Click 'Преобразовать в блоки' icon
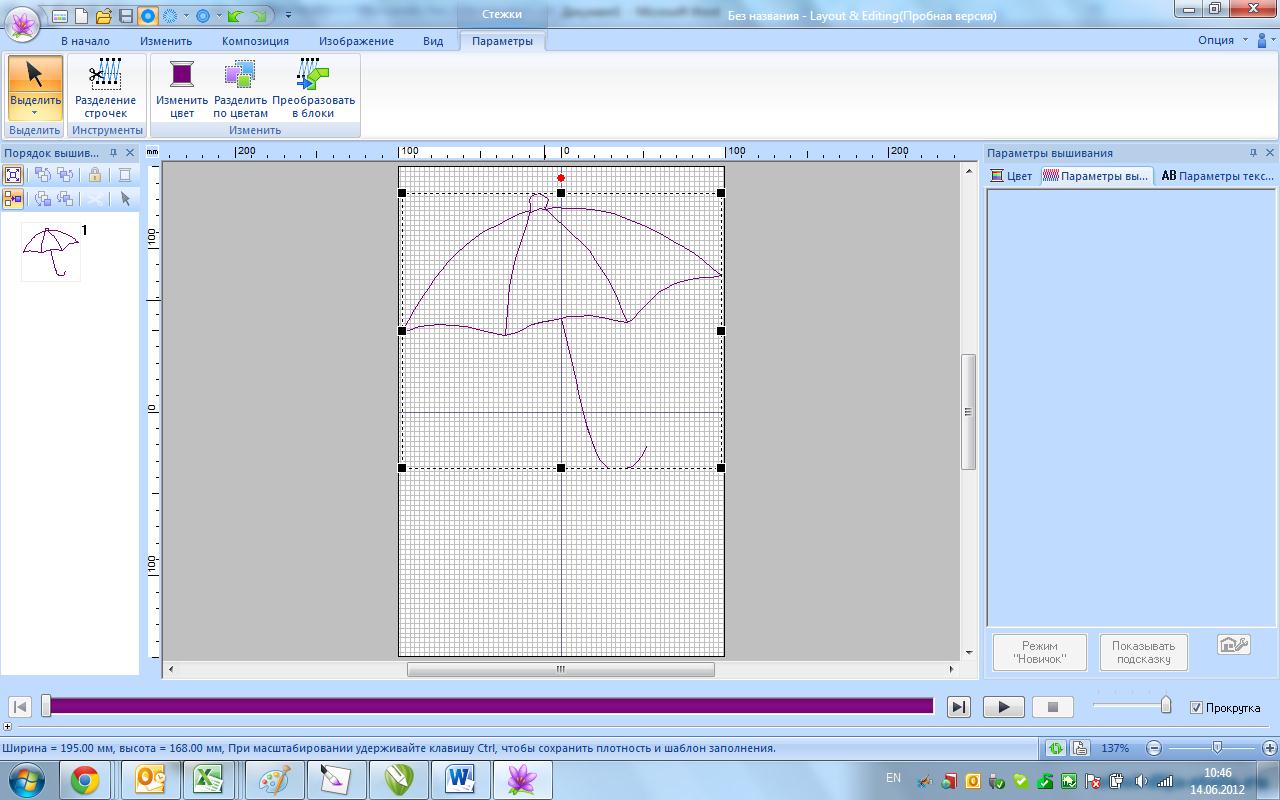The image size is (1280, 800). pos(313,88)
